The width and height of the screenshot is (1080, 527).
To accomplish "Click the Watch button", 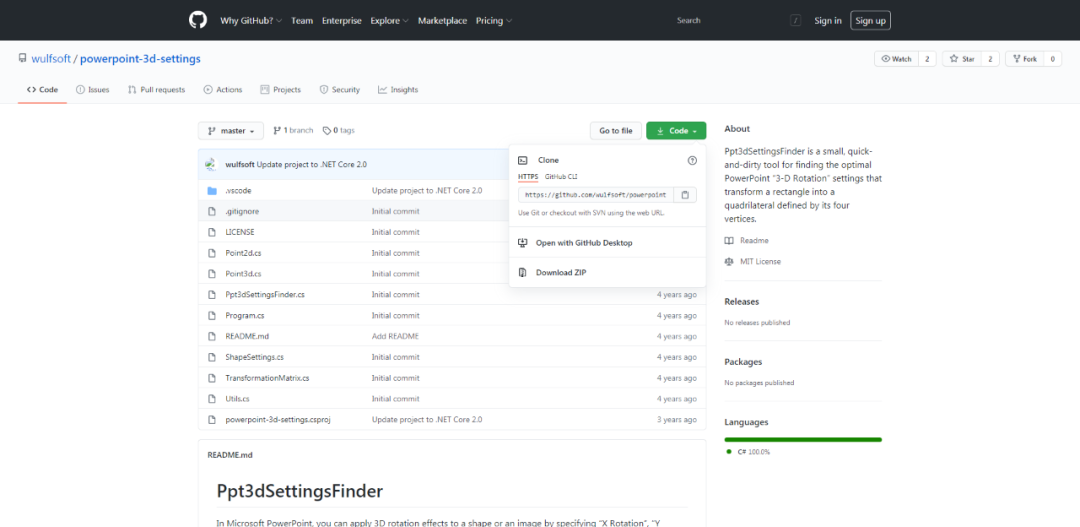I will tap(896, 59).
